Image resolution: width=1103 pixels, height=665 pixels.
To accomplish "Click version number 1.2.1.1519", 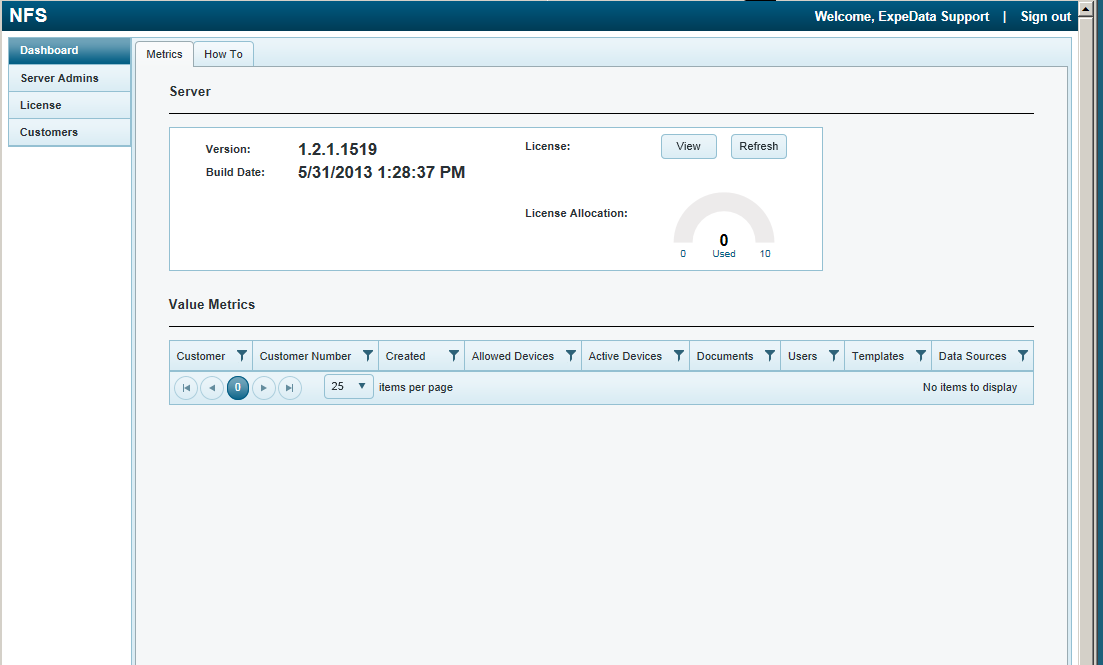I will coord(338,149).
